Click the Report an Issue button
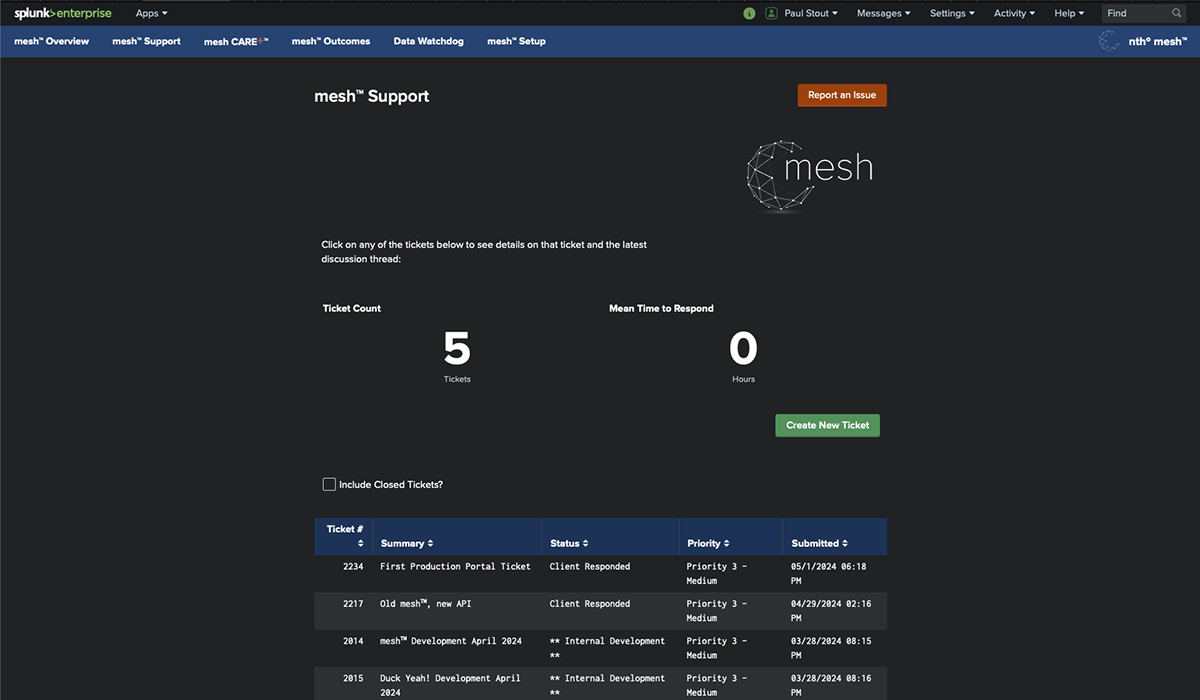Image resolution: width=1200 pixels, height=700 pixels. pyautogui.click(x=842, y=95)
